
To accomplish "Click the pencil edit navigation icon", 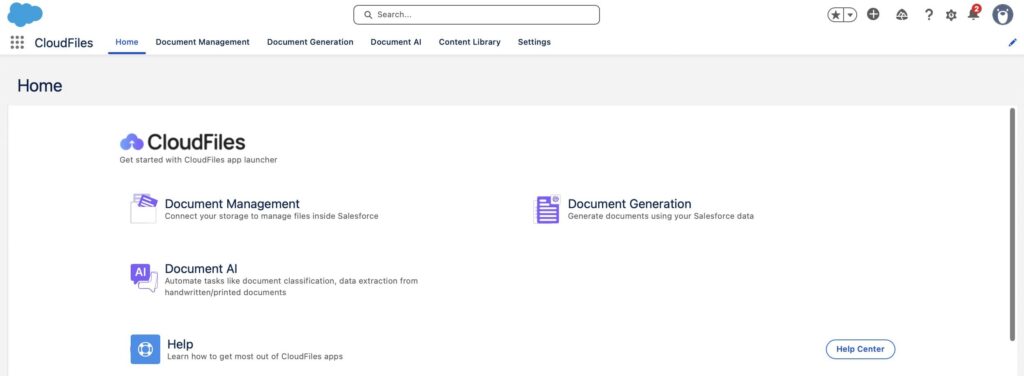I will tap(1013, 42).
